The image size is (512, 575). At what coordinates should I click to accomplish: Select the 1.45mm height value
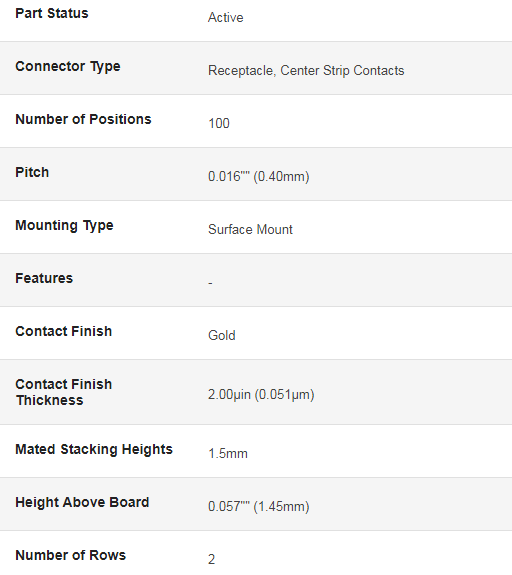coord(259,506)
